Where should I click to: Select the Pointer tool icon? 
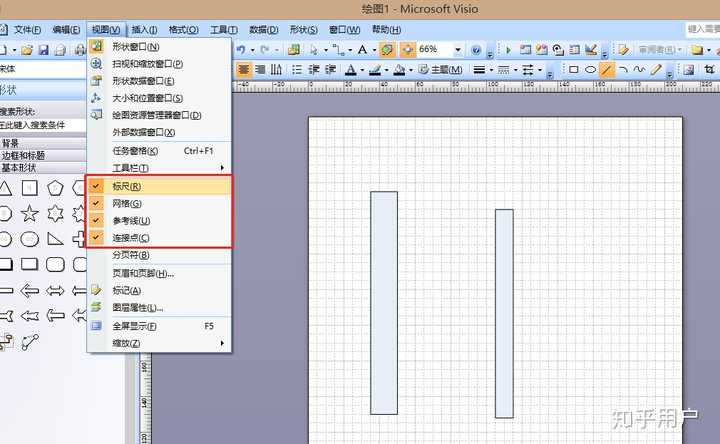pos(314,49)
